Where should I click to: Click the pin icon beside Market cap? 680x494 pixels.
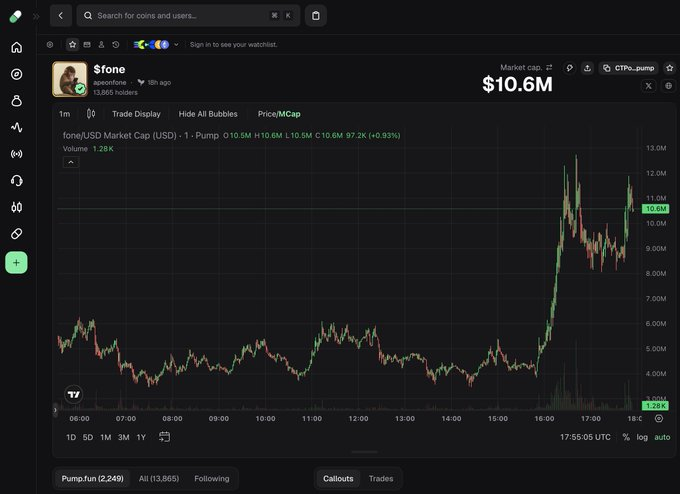(569, 68)
